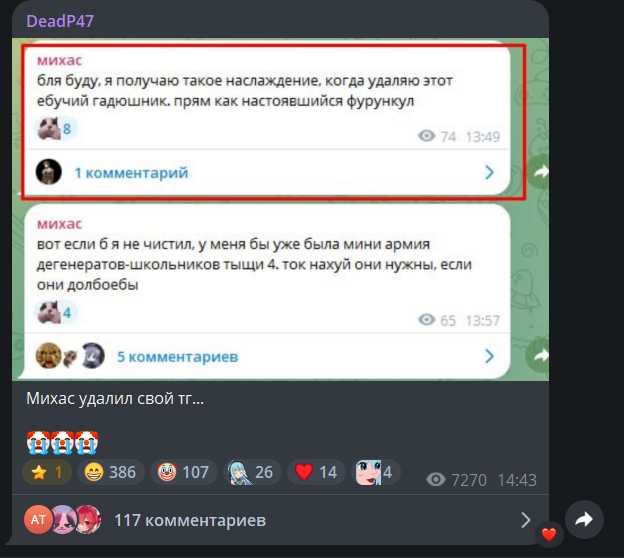
Task: Click the cat reaction with count 4
Action: point(56,312)
